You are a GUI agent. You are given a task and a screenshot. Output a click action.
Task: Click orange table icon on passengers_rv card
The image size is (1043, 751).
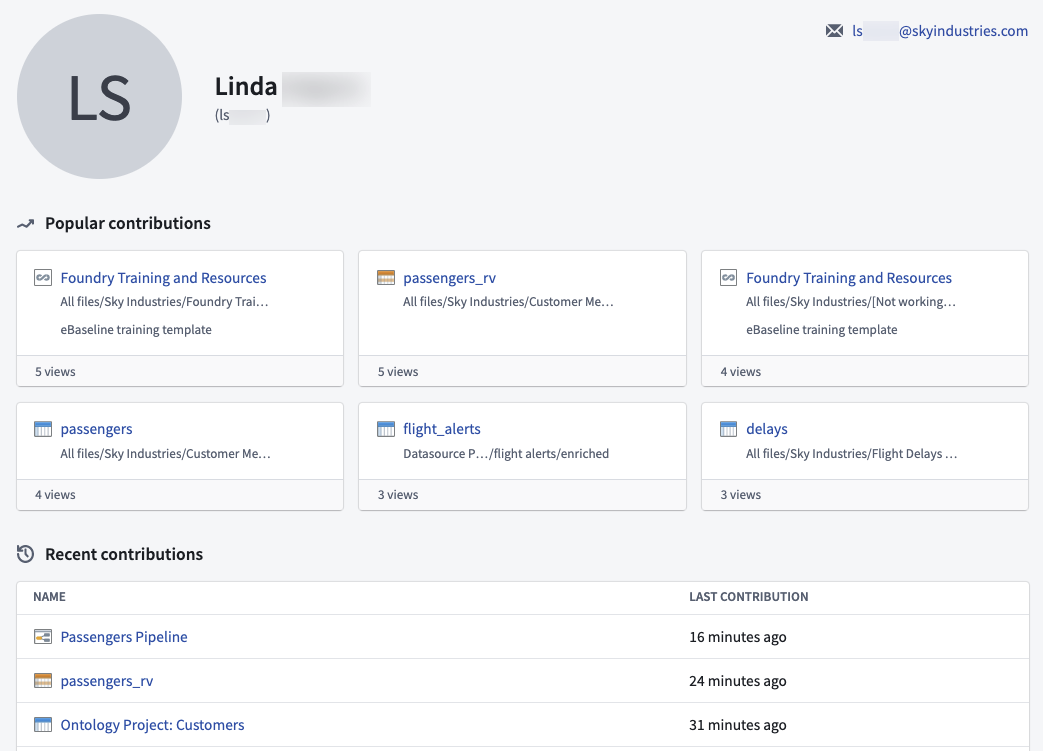pyautogui.click(x=386, y=277)
